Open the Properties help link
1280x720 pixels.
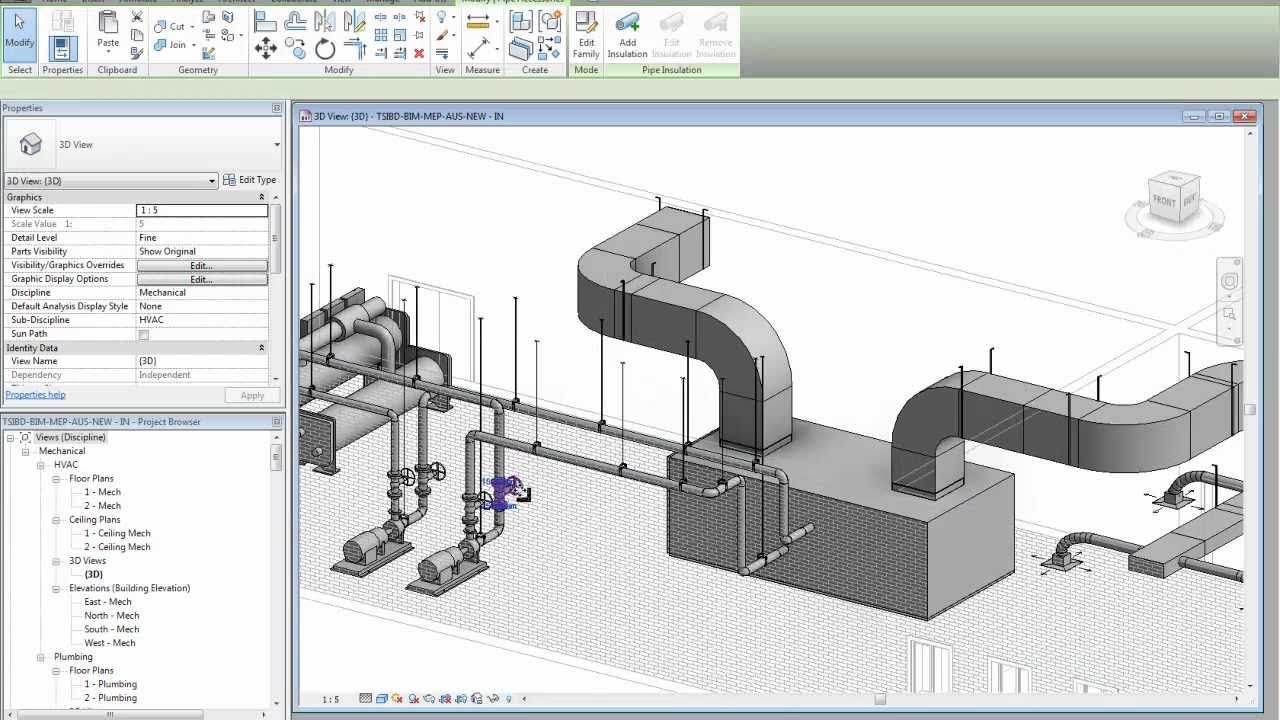coord(35,395)
